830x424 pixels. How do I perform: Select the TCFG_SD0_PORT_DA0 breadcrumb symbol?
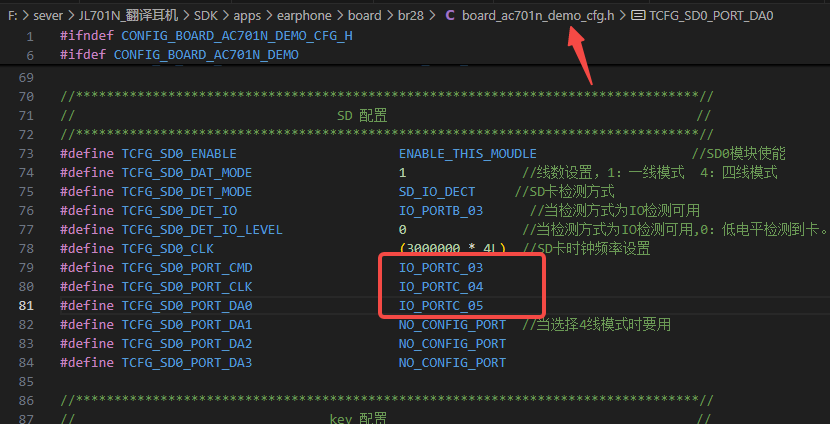(x=711, y=16)
